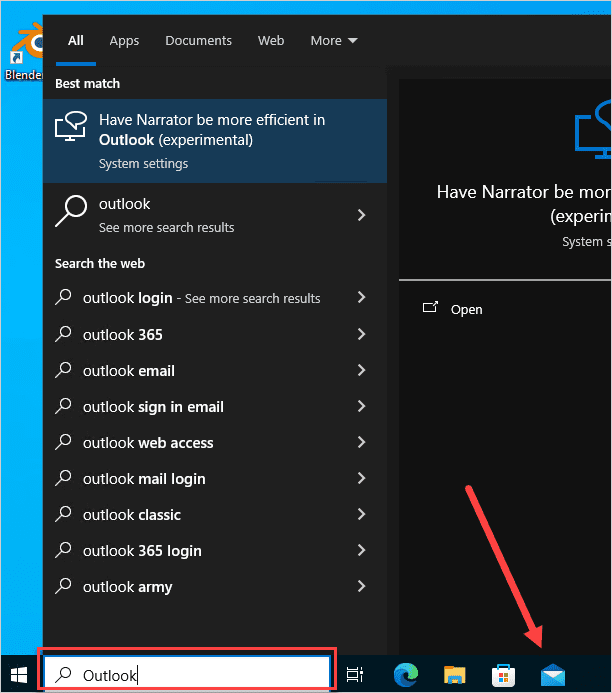Expand the 'outlook' See more search results chevron
Image resolution: width=612 pixels, height=693 pixels.
click(361, 215)
